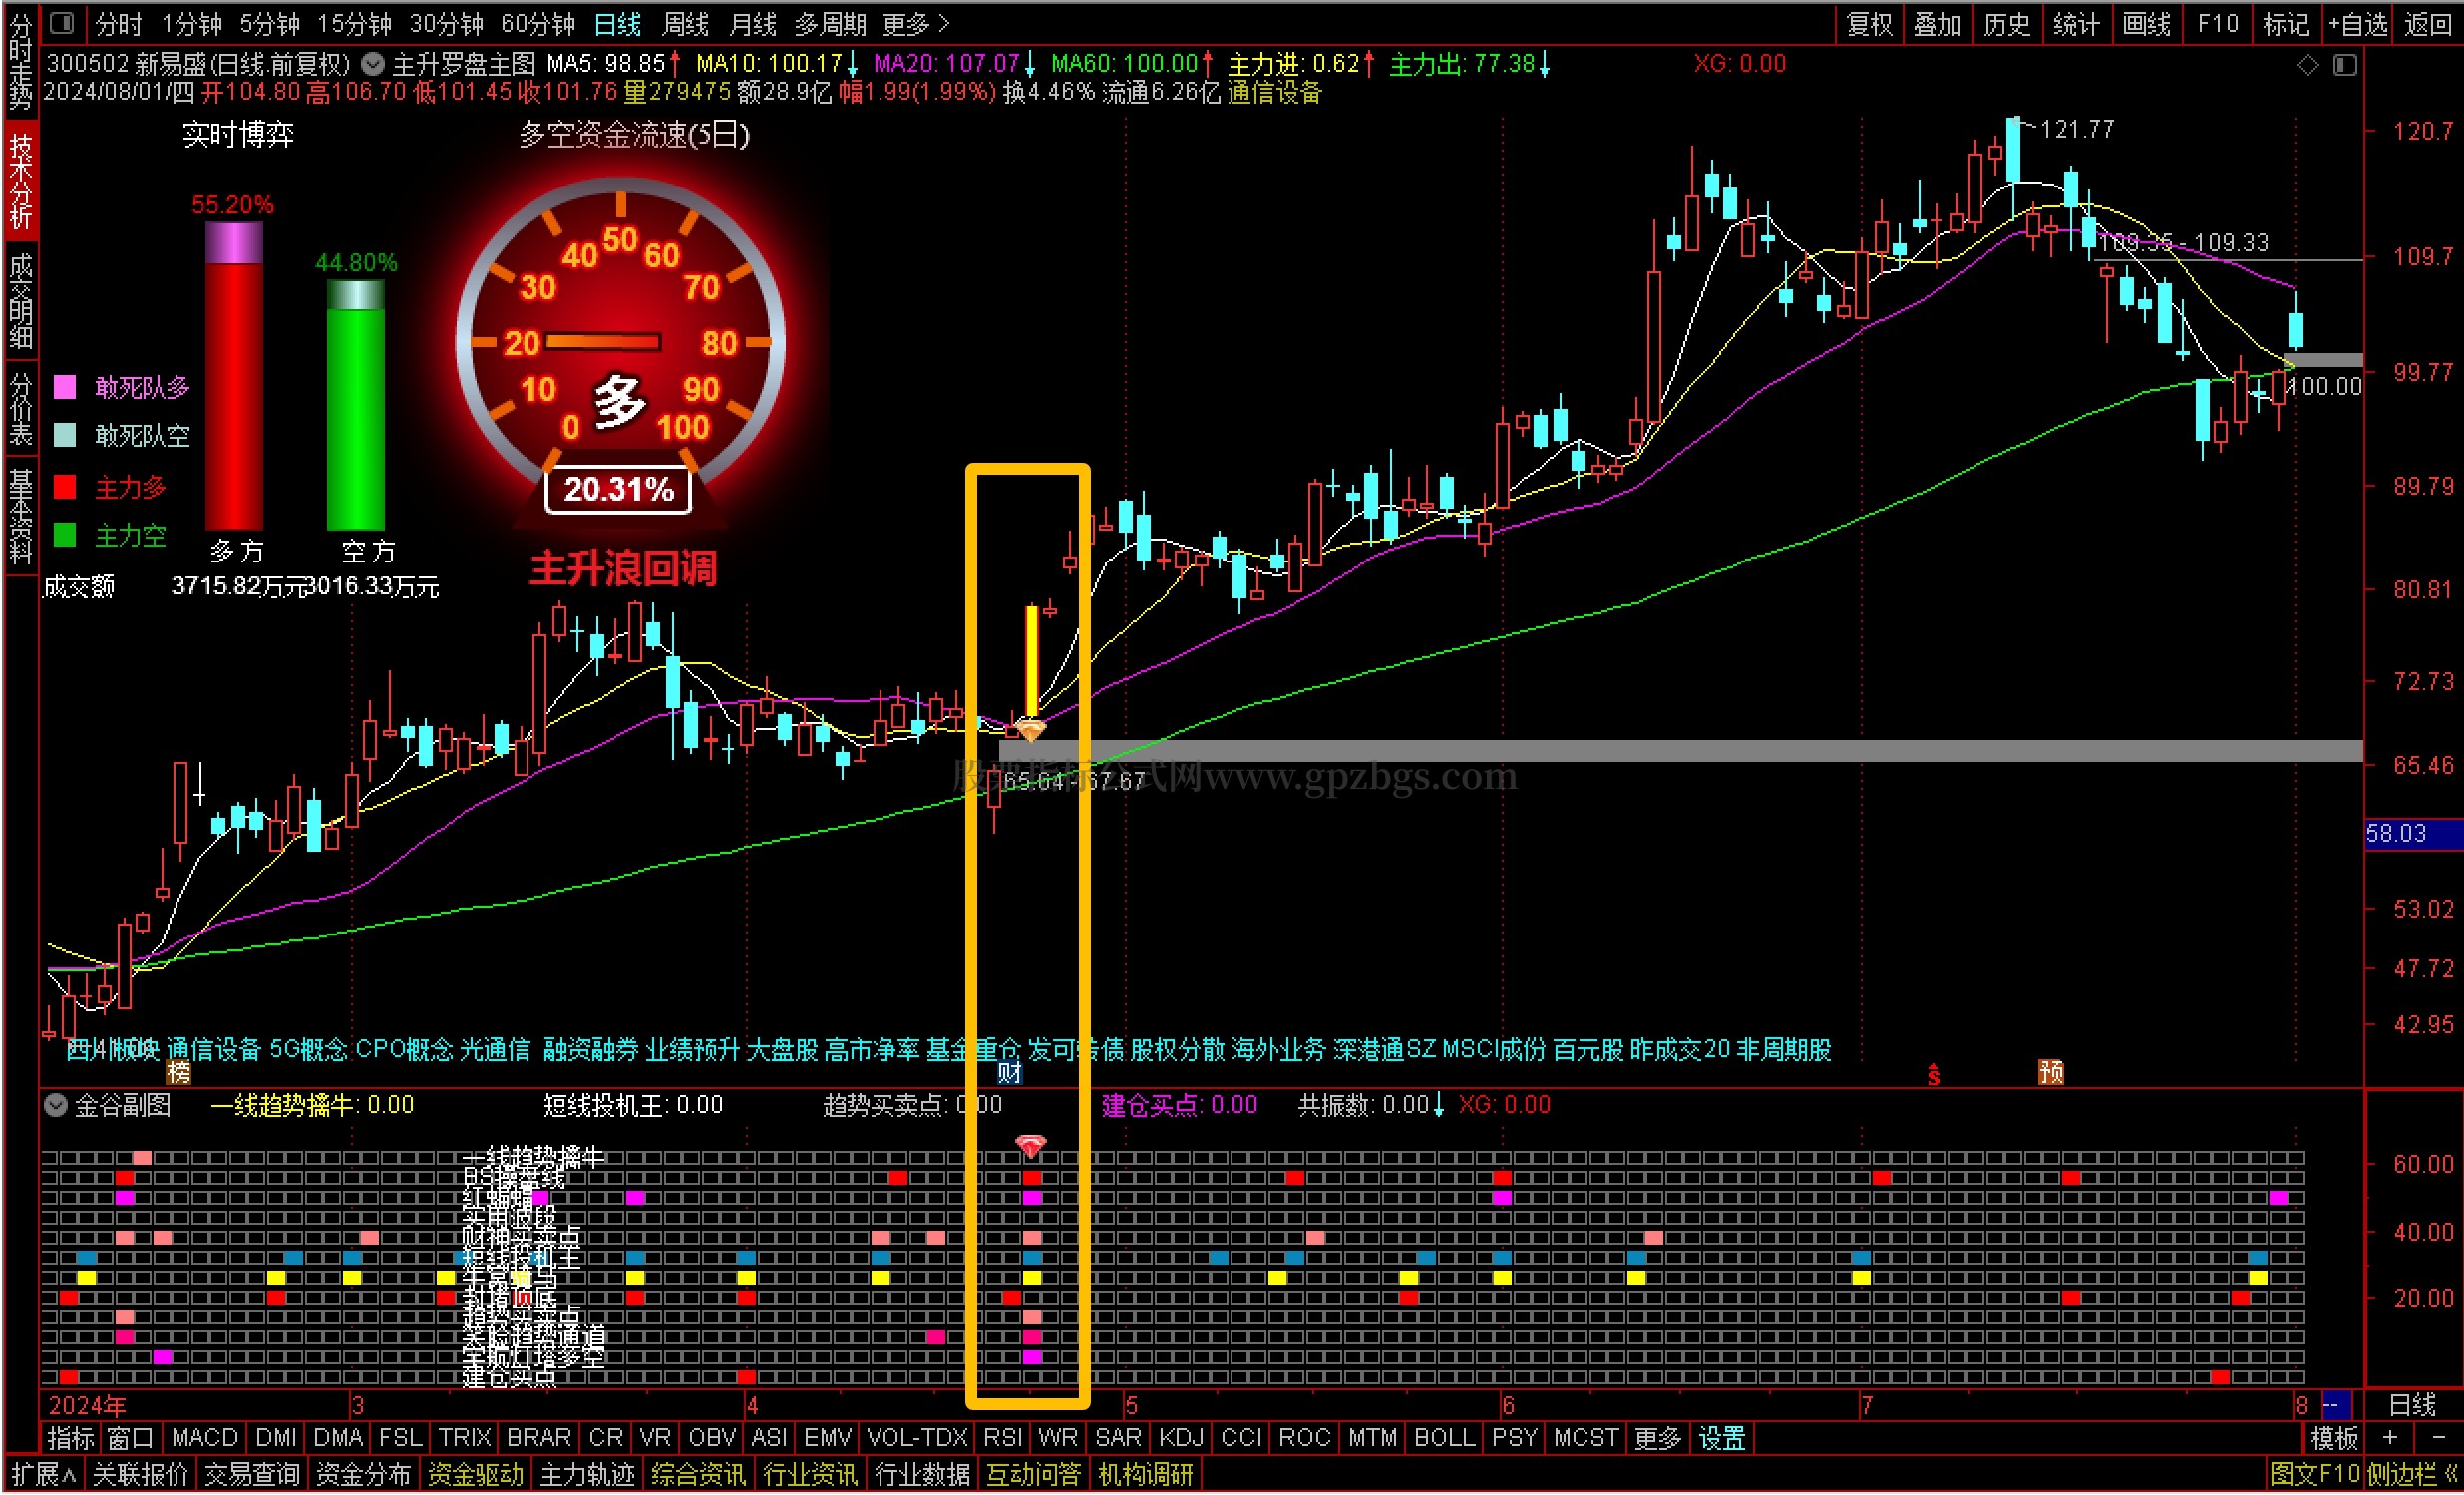
Task: Click the 财 finance badge marker
Action: click(1010, 1073)
